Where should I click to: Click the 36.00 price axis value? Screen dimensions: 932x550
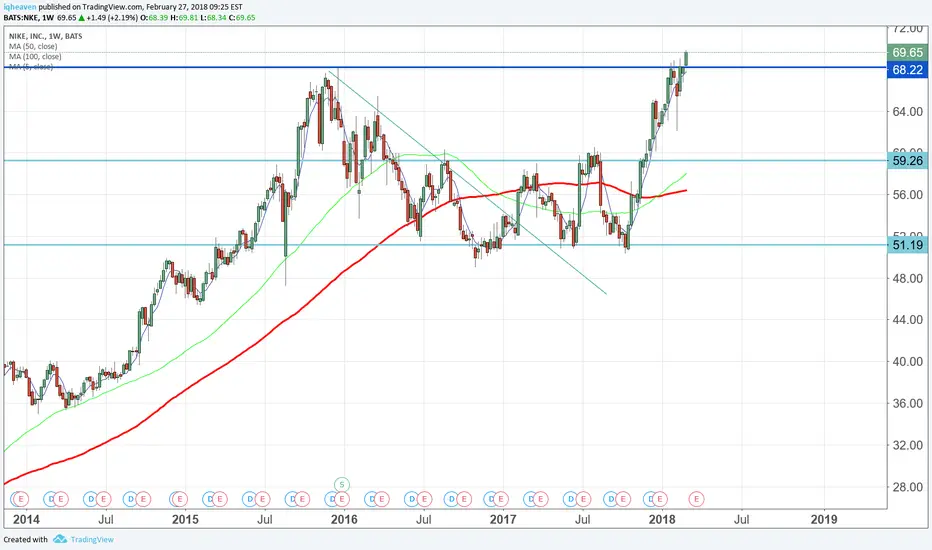coord(908,403)
